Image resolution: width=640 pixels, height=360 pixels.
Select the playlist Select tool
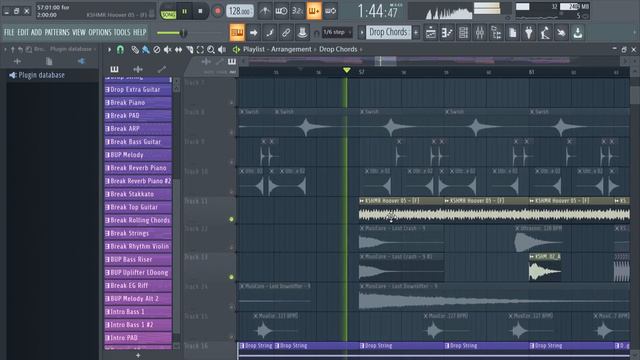point(200,49)
